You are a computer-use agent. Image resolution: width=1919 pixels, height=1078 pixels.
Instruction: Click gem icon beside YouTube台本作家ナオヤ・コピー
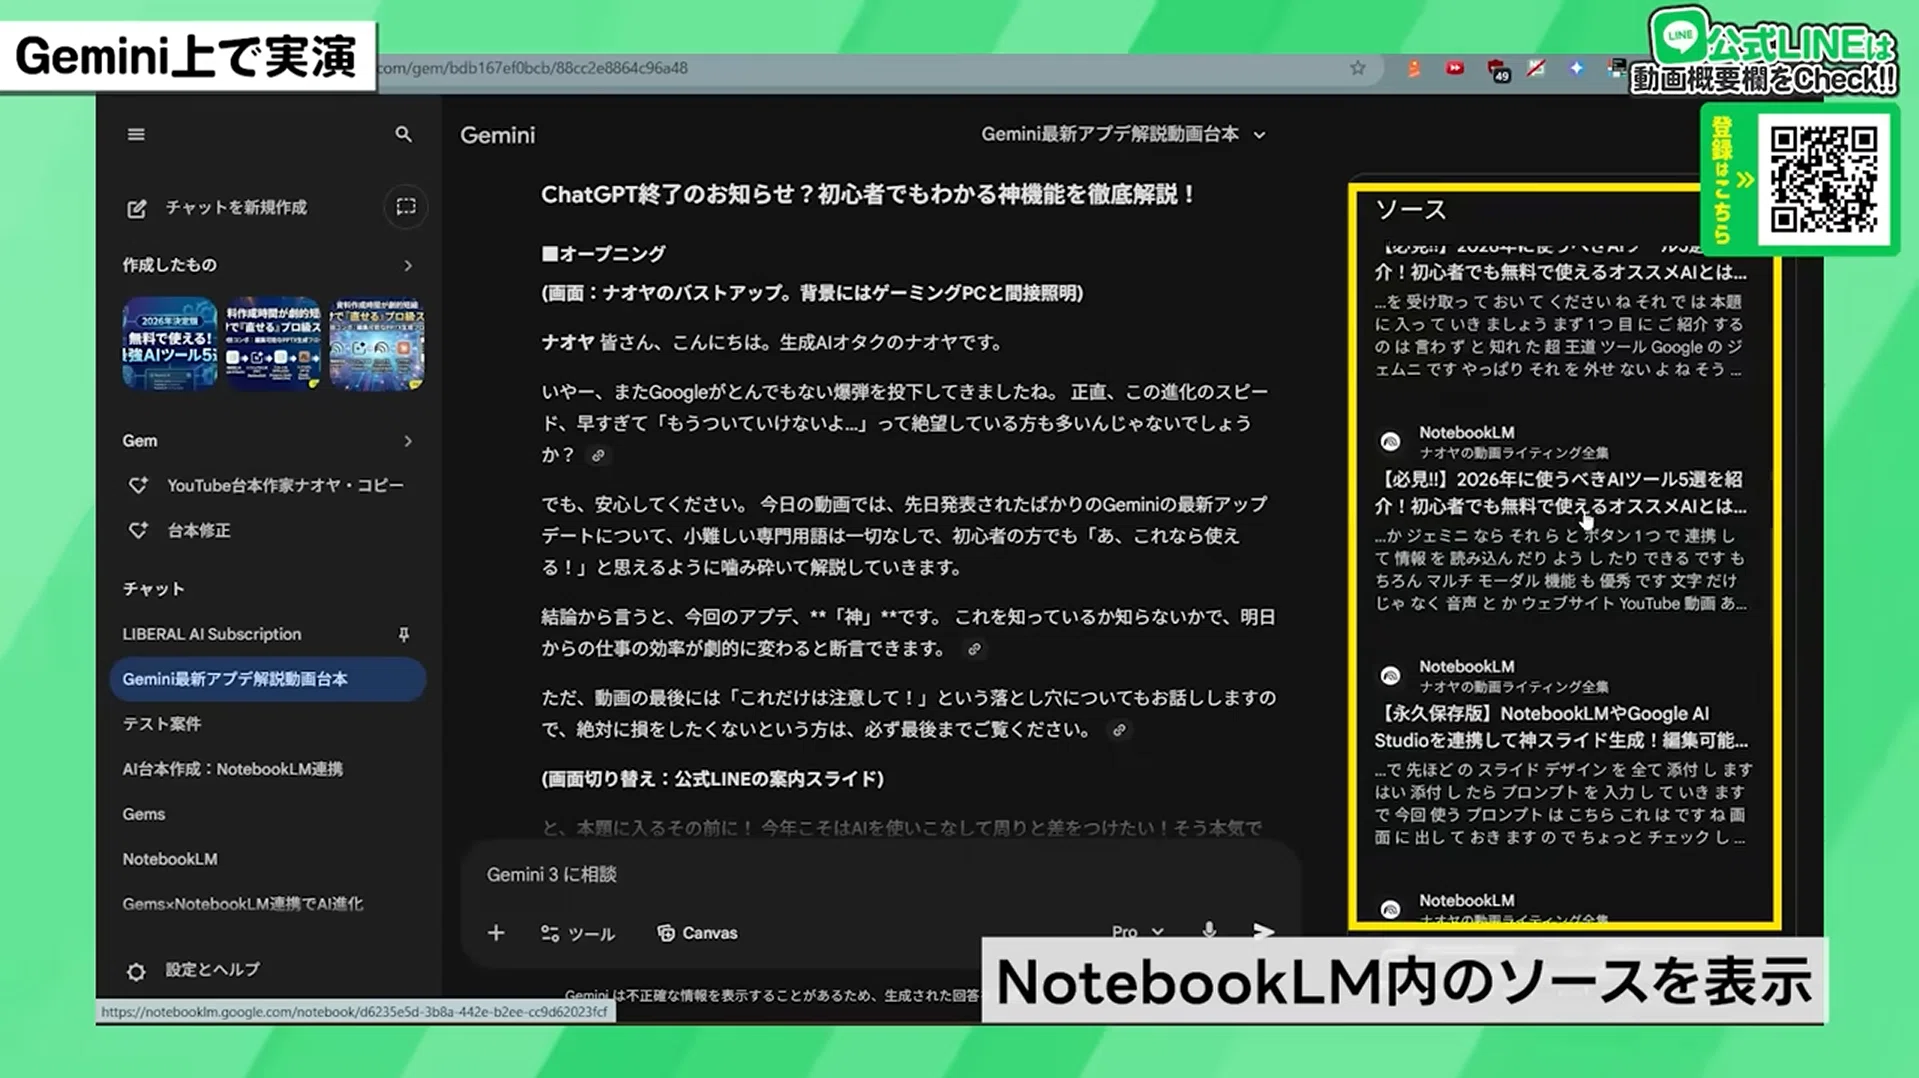click(138, 485)
